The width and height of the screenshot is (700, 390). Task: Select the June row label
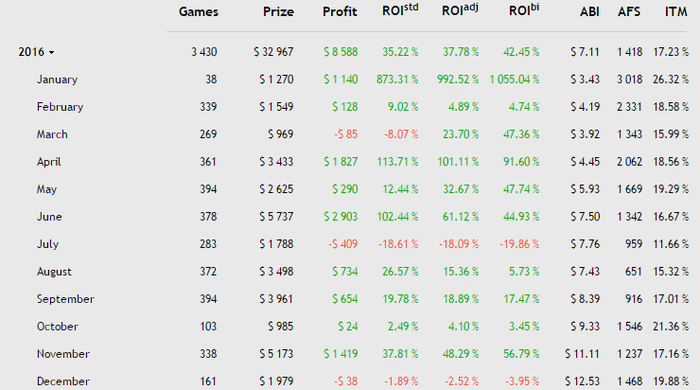point(49,217)
